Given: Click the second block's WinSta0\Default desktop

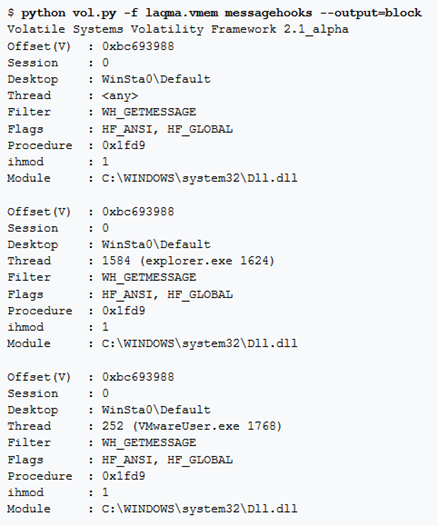Looking at the screenshot, I should click(156, 244).
